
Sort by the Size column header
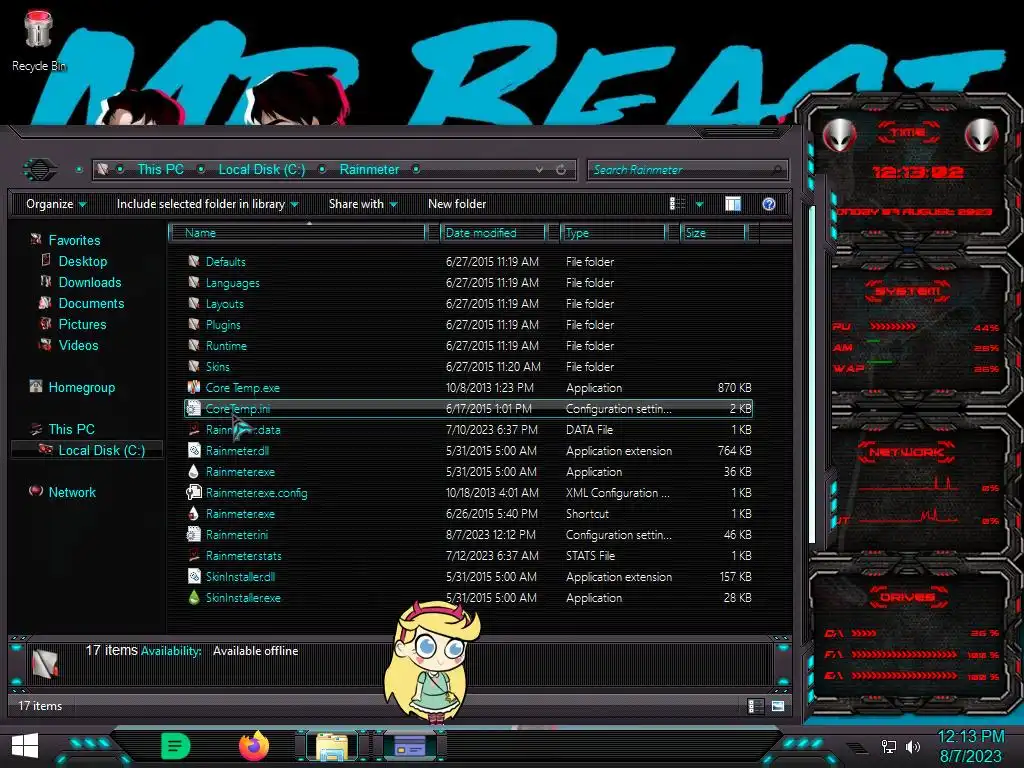coord(713,233)
